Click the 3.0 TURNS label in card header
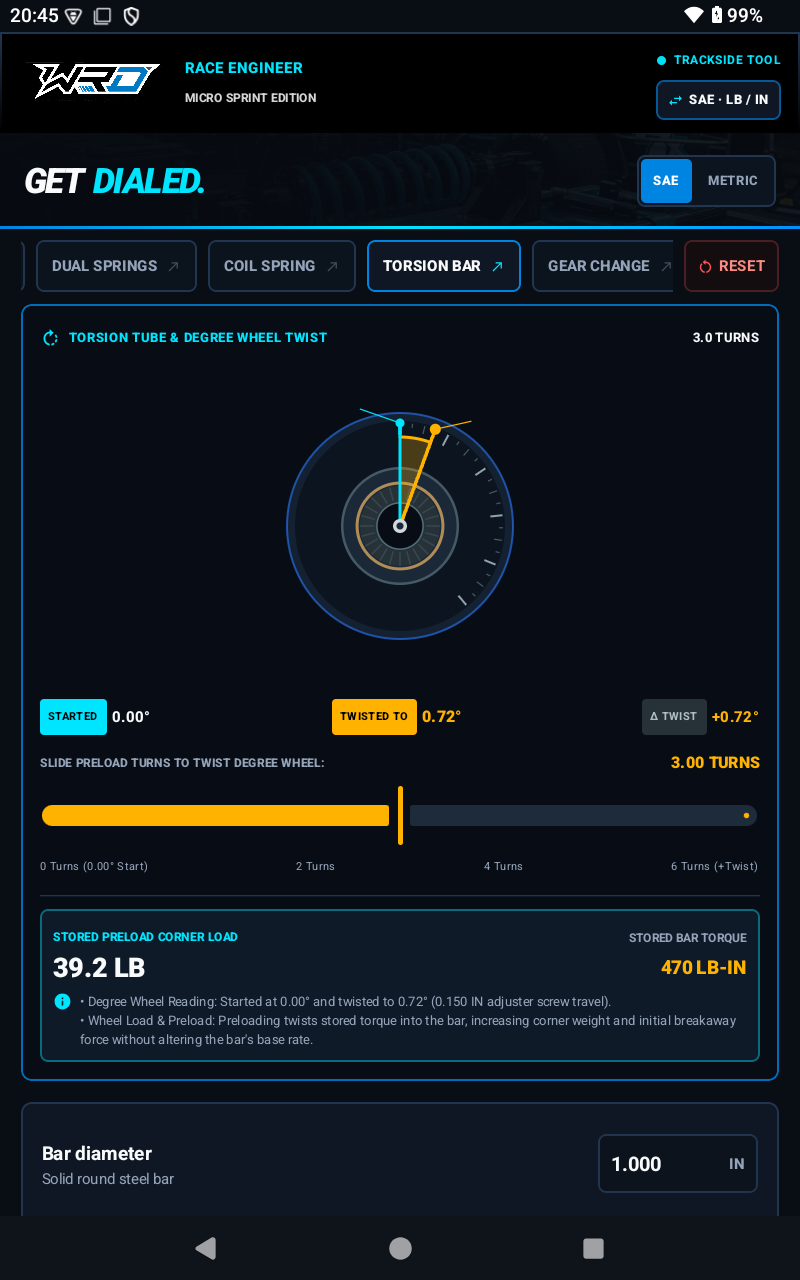The width and height of the screenshot is (800, 1280). [726, 338]
